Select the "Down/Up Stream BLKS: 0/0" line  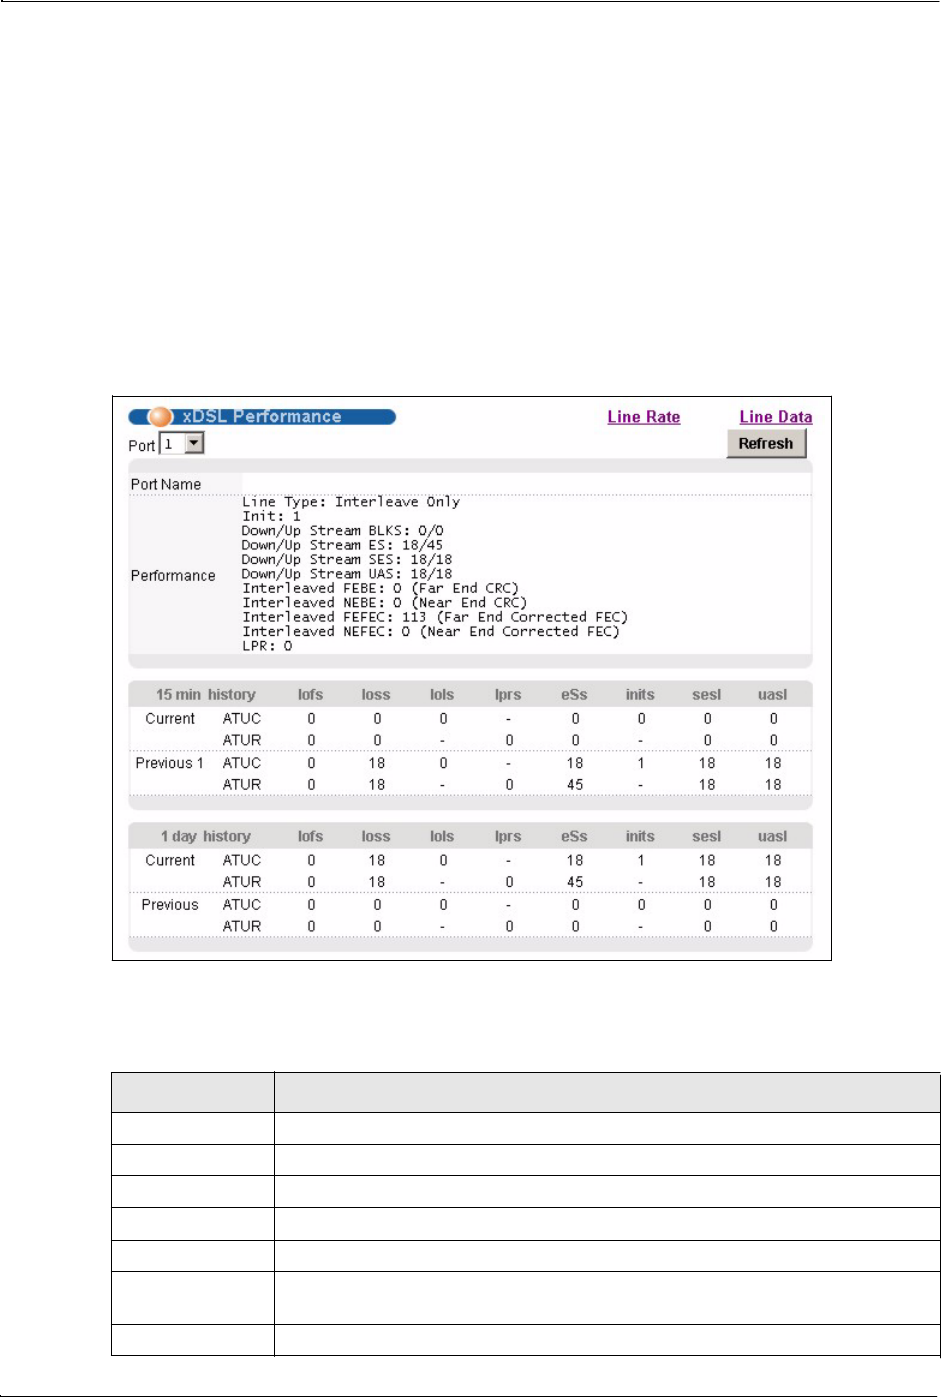343,531
